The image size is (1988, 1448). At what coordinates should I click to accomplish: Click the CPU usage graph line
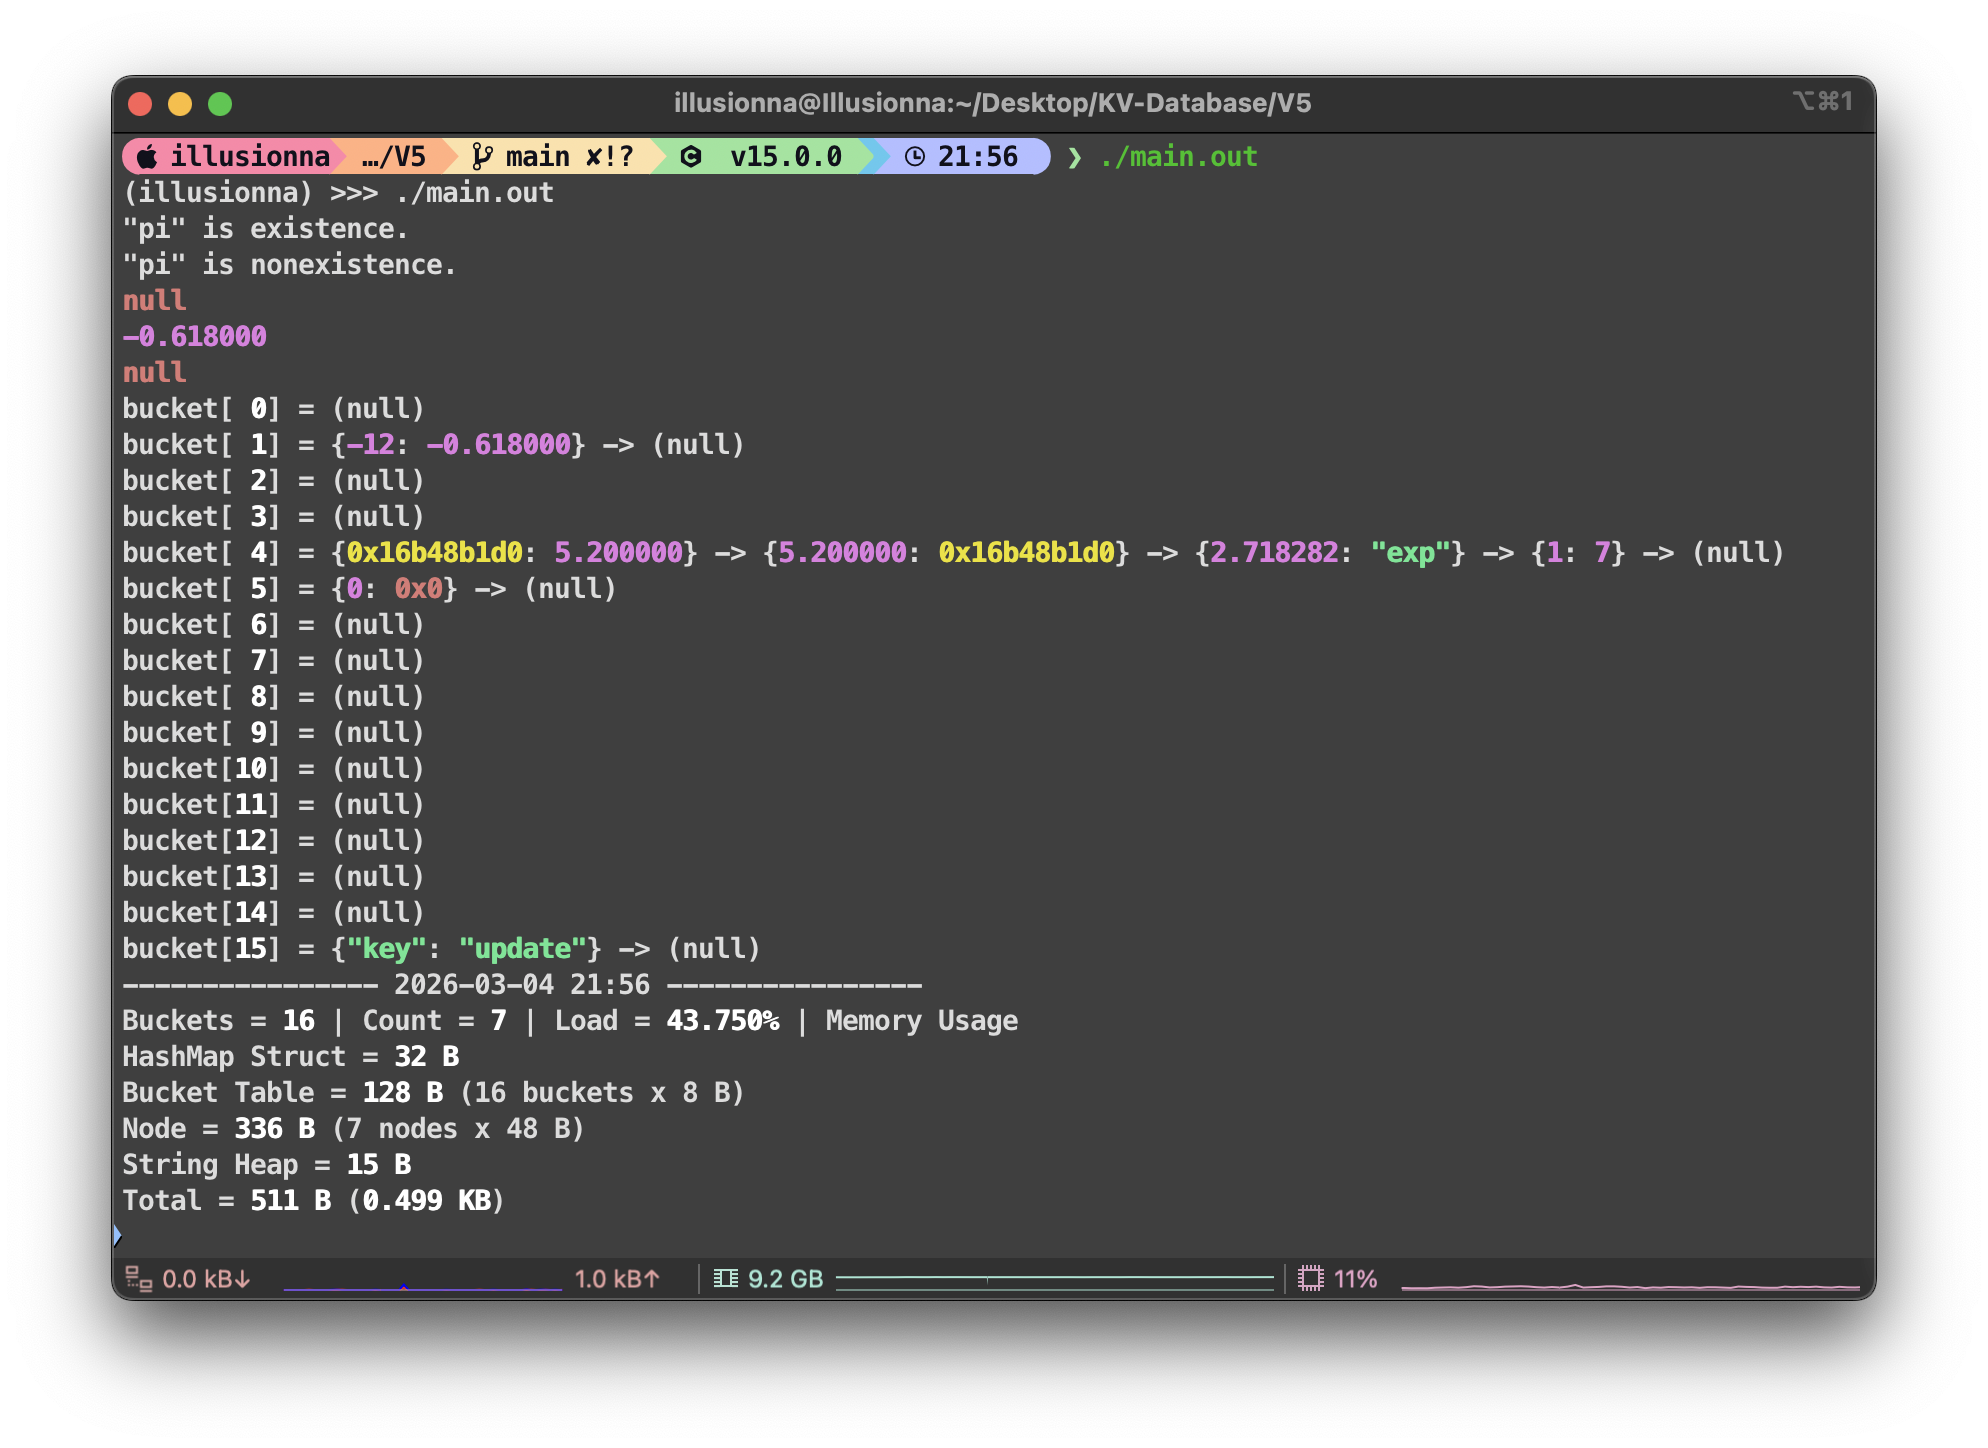(x=1630, y=1285)
